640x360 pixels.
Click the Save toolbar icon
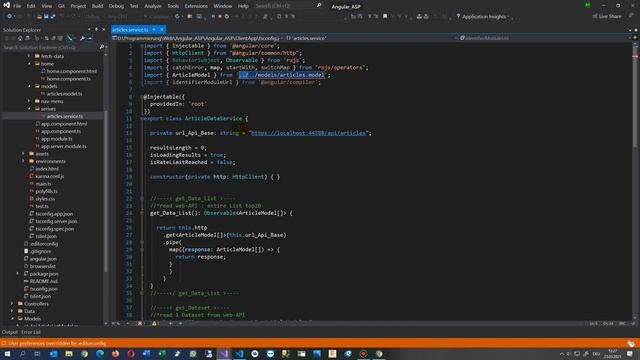46,16
